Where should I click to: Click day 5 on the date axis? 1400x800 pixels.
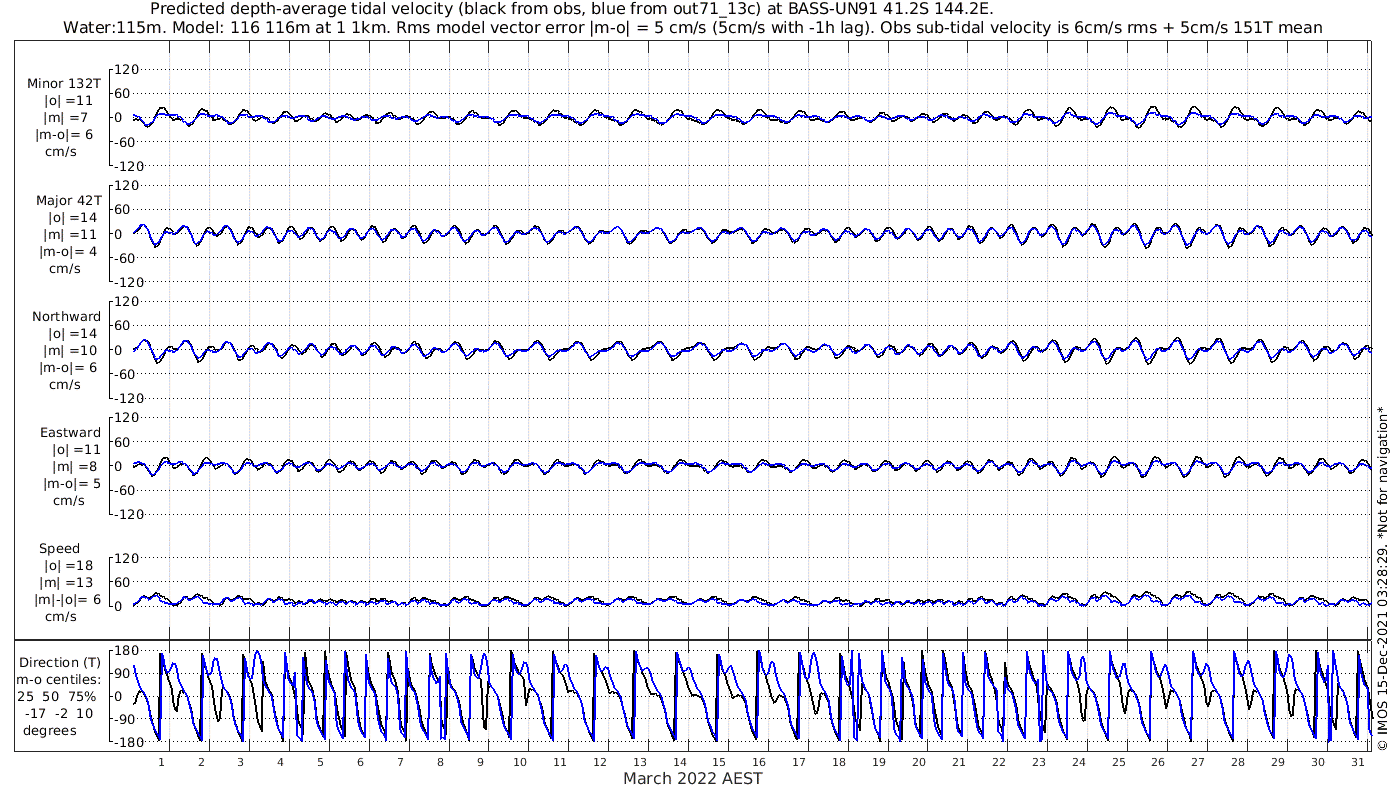pyautogui.click(x=321, y=762)
